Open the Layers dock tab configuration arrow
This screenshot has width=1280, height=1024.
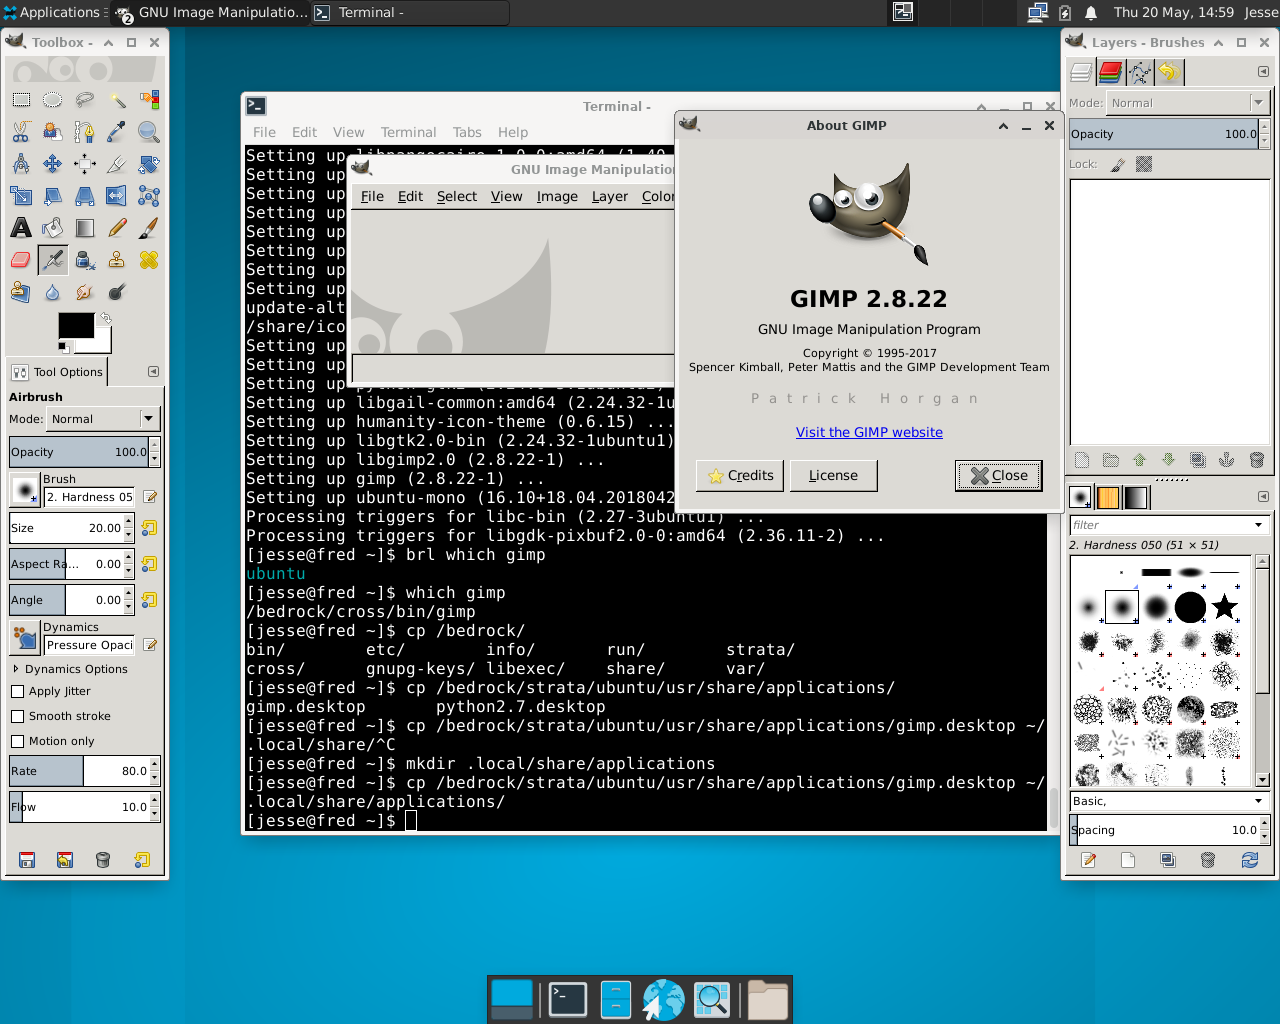pos(1263,72)
